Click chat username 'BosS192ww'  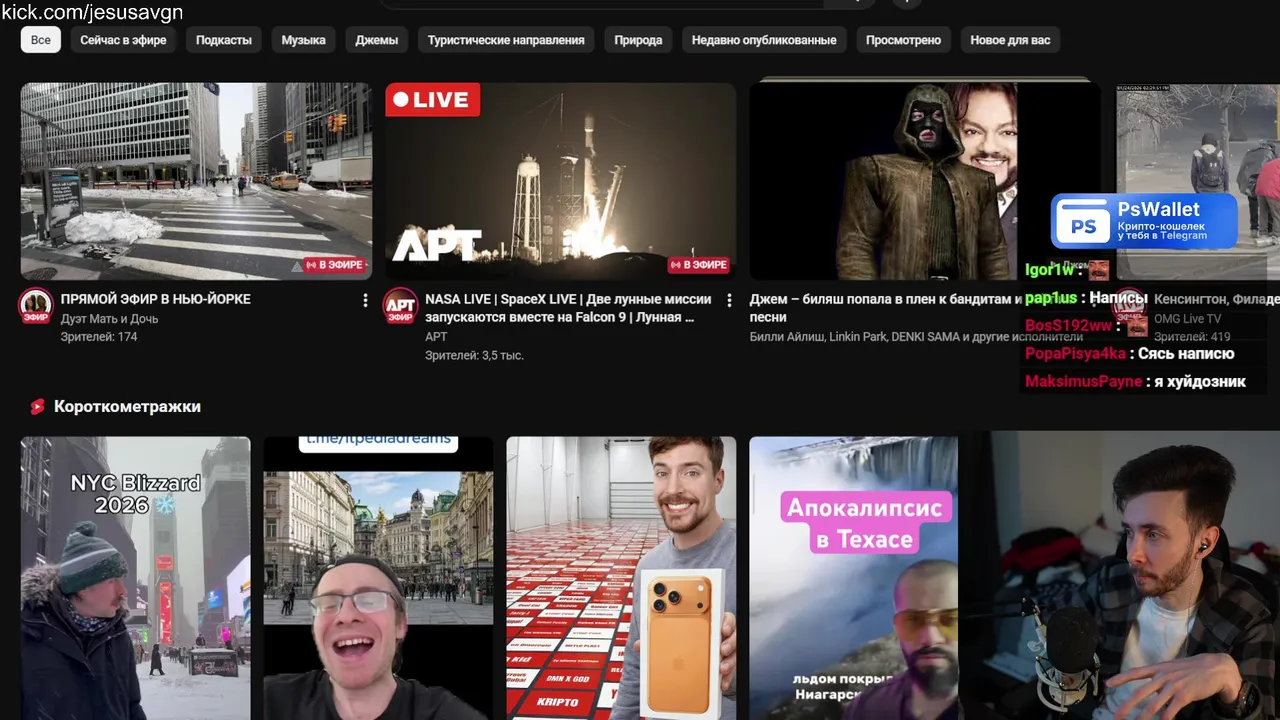pos(1068,326)
